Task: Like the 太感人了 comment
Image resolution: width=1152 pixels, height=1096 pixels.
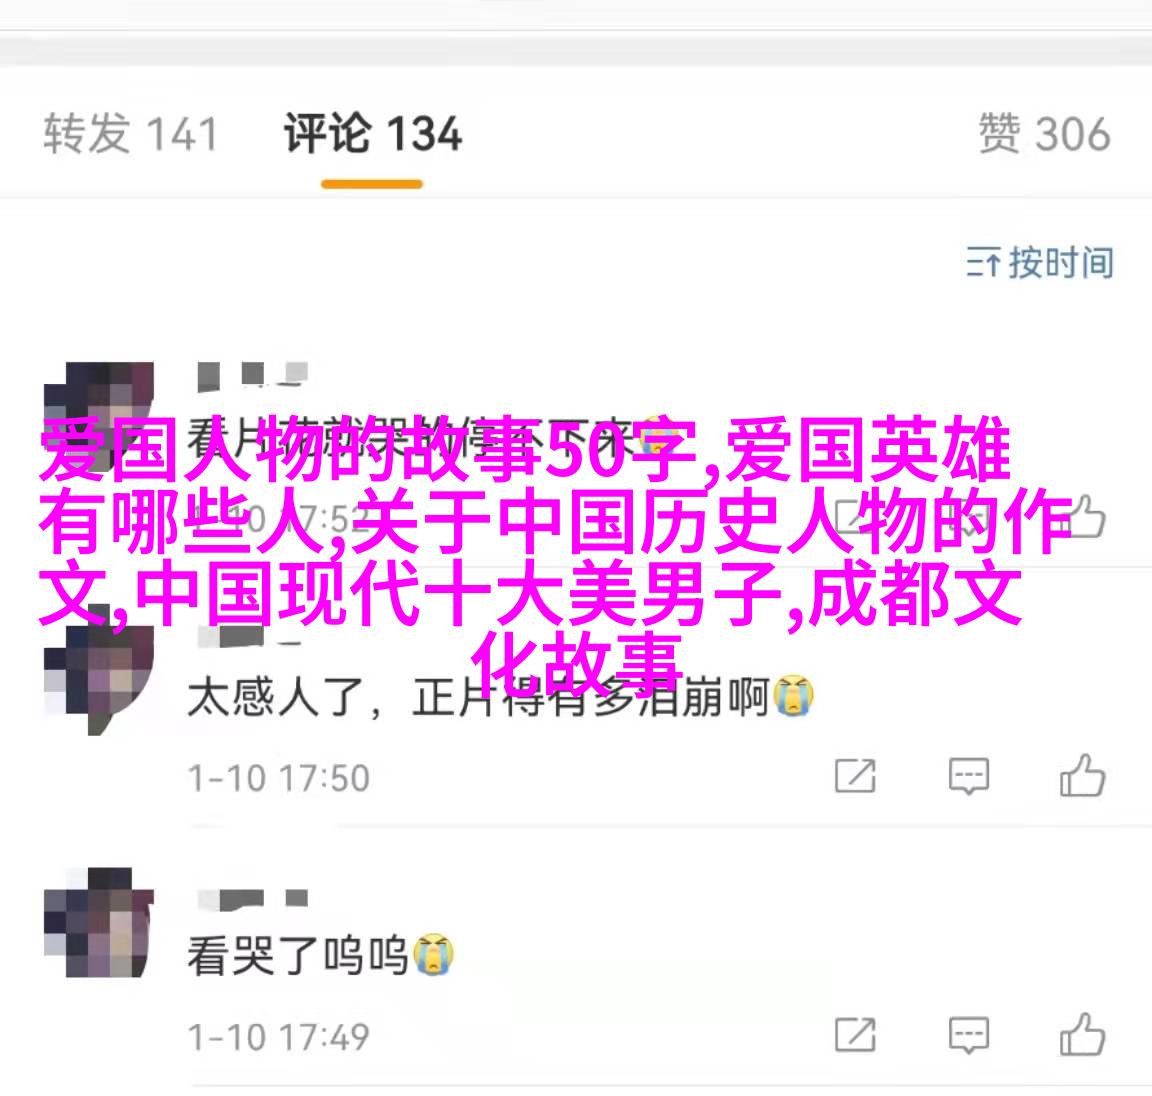Action: click(x=1082, y=775)
